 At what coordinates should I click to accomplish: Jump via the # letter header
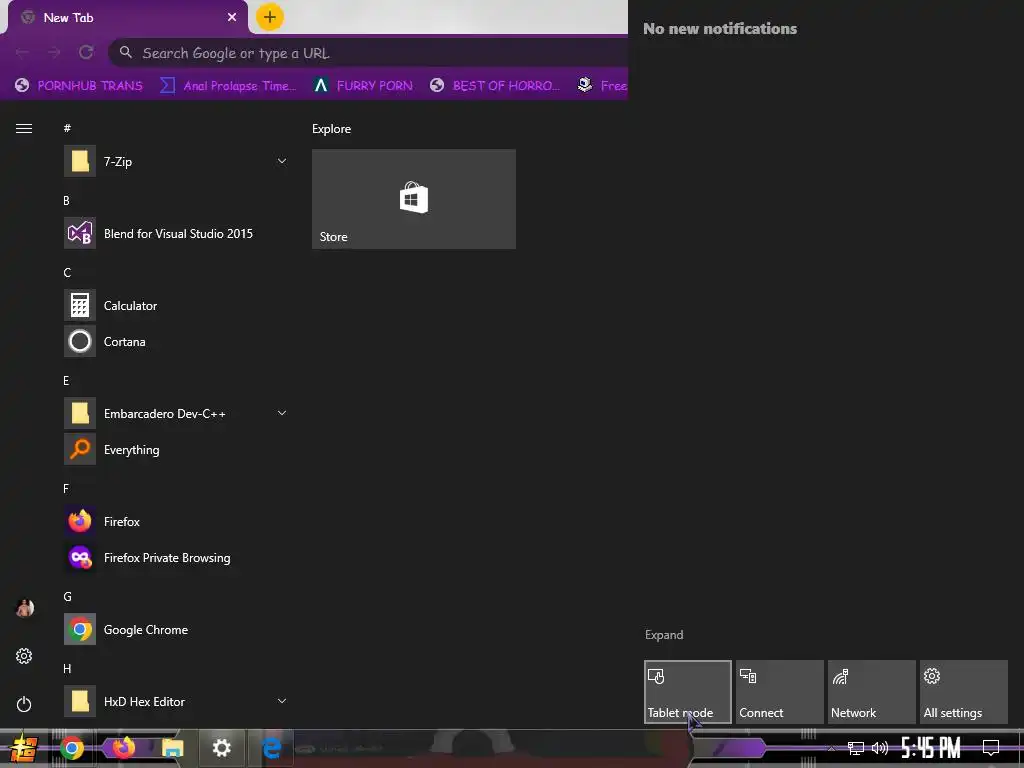[67, 128]
